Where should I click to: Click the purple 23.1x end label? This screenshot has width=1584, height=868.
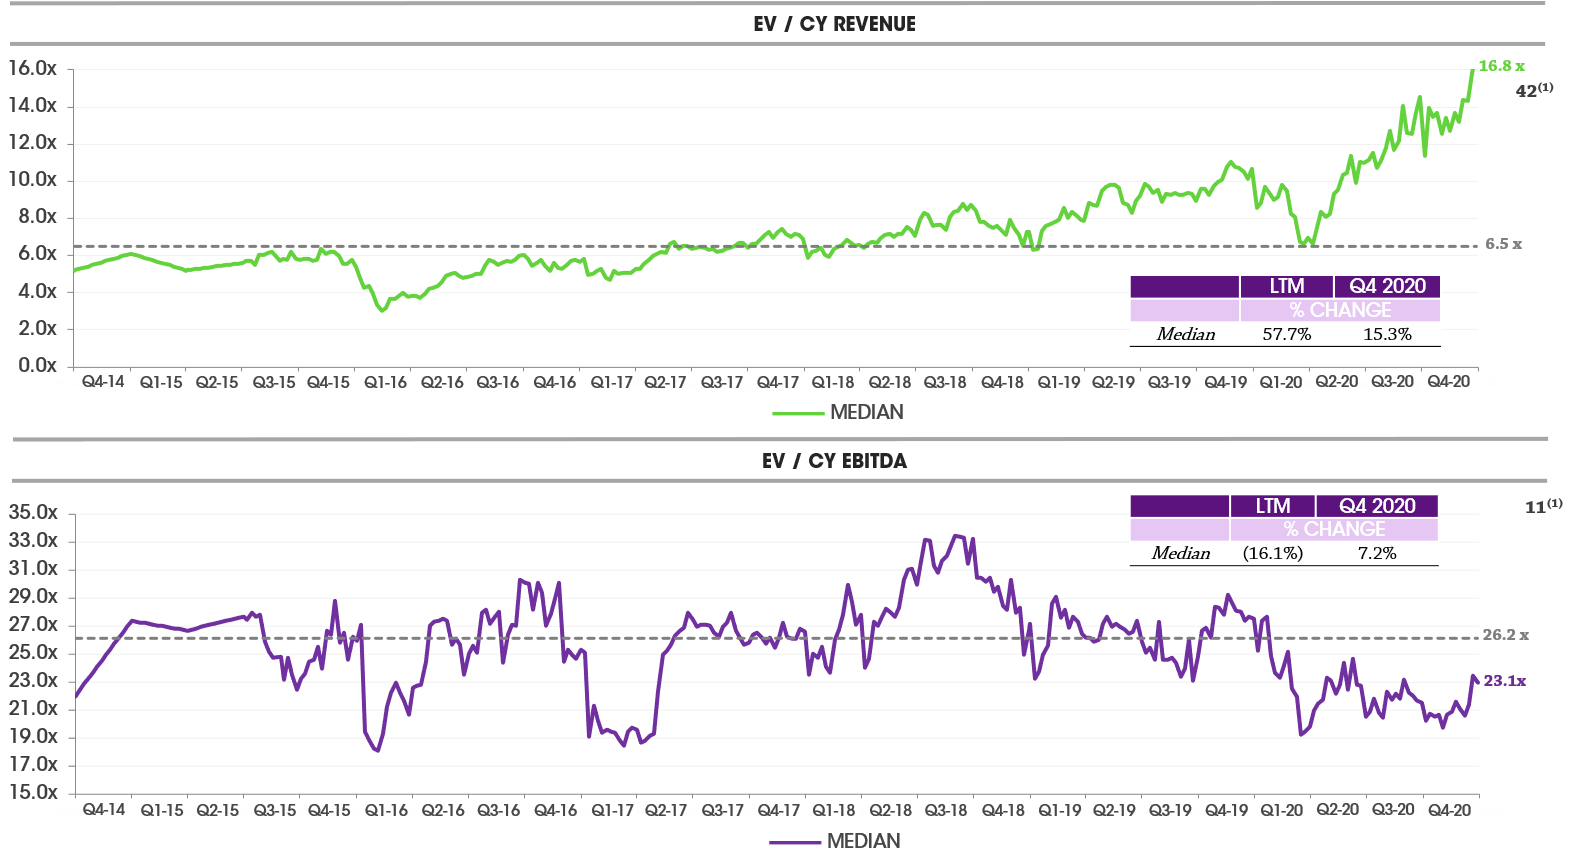point(1504,681)
